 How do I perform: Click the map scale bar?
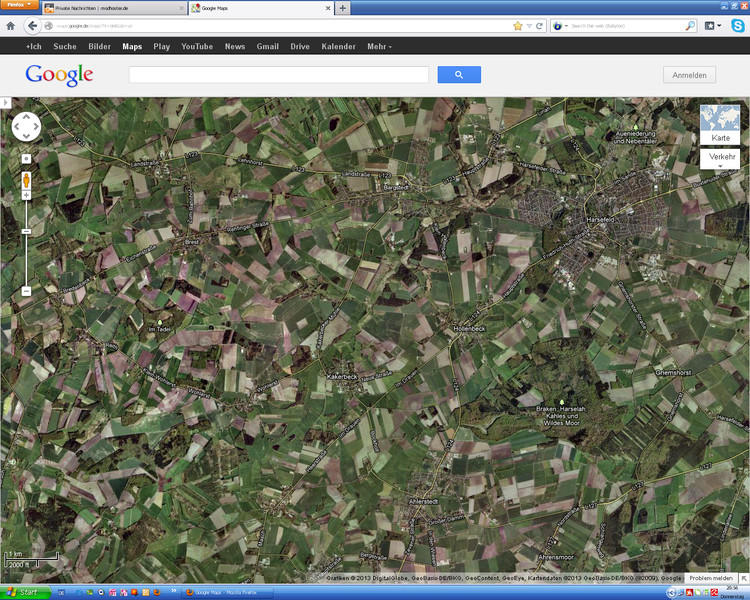click(x=32, y=560)
